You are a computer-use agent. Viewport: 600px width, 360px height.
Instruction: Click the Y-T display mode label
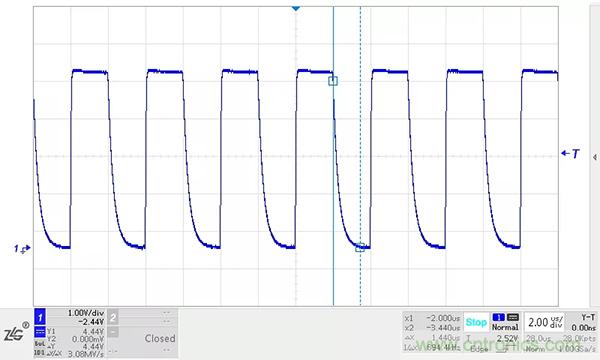coord(588,317)
